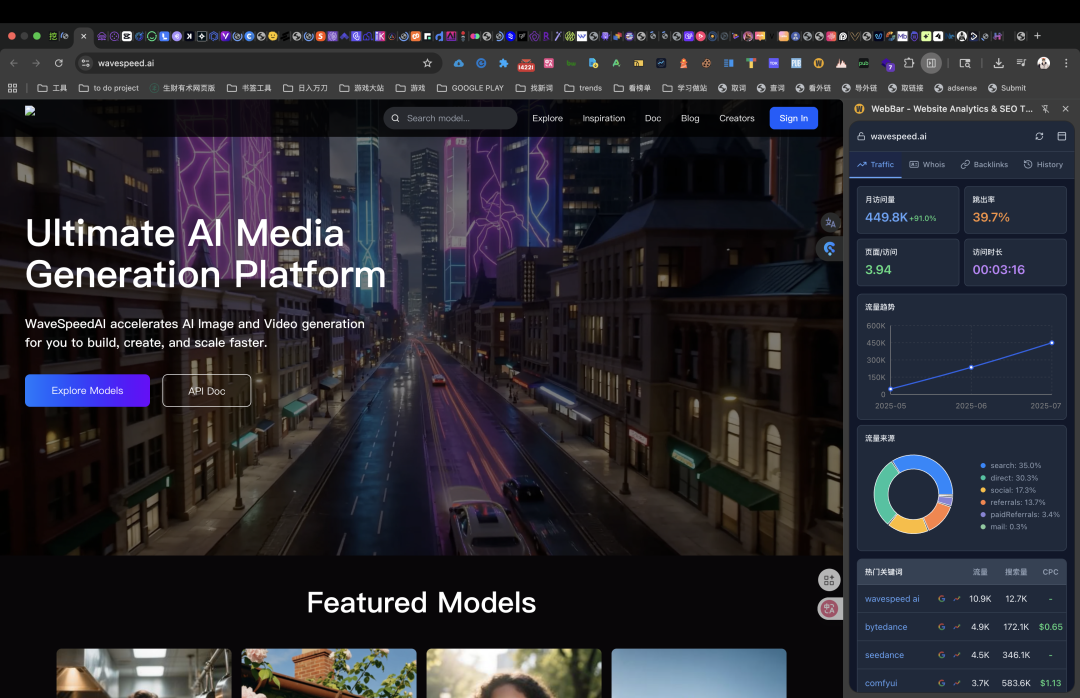Screen dimensions: 1080x698
Task: Open the Submit bookmark
Action: click(1007, 88)
